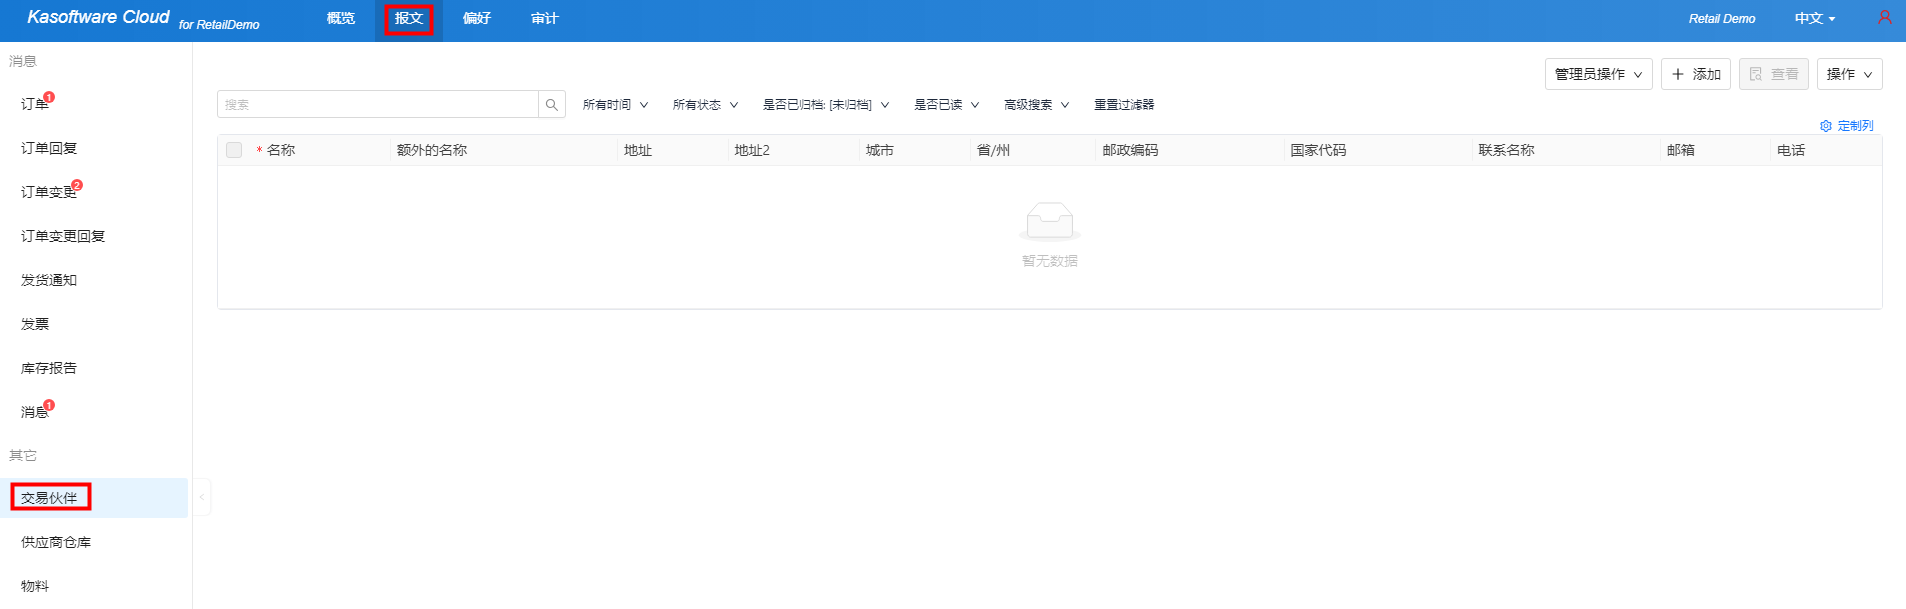The image size is (1906, 609).
Task: Tick the select-all checkbox in table header
Action: point(234,150)
